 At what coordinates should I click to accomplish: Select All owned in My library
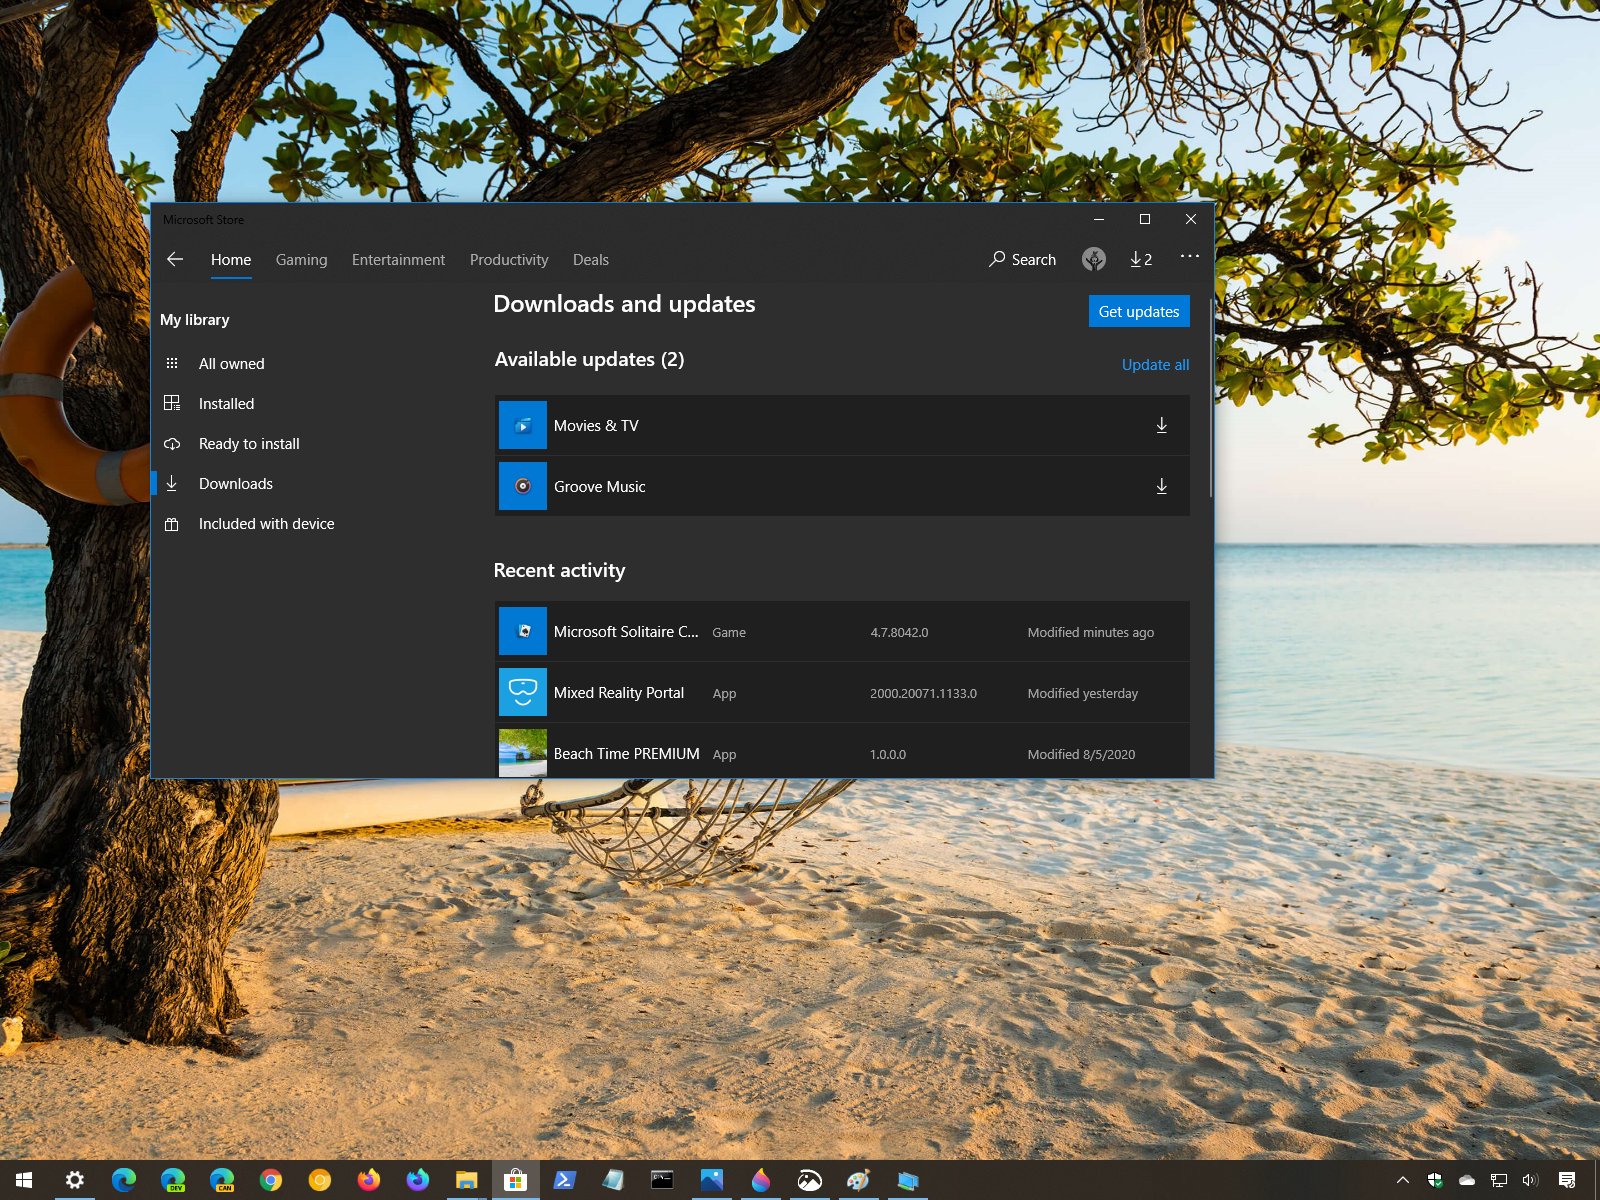[231, 363]
